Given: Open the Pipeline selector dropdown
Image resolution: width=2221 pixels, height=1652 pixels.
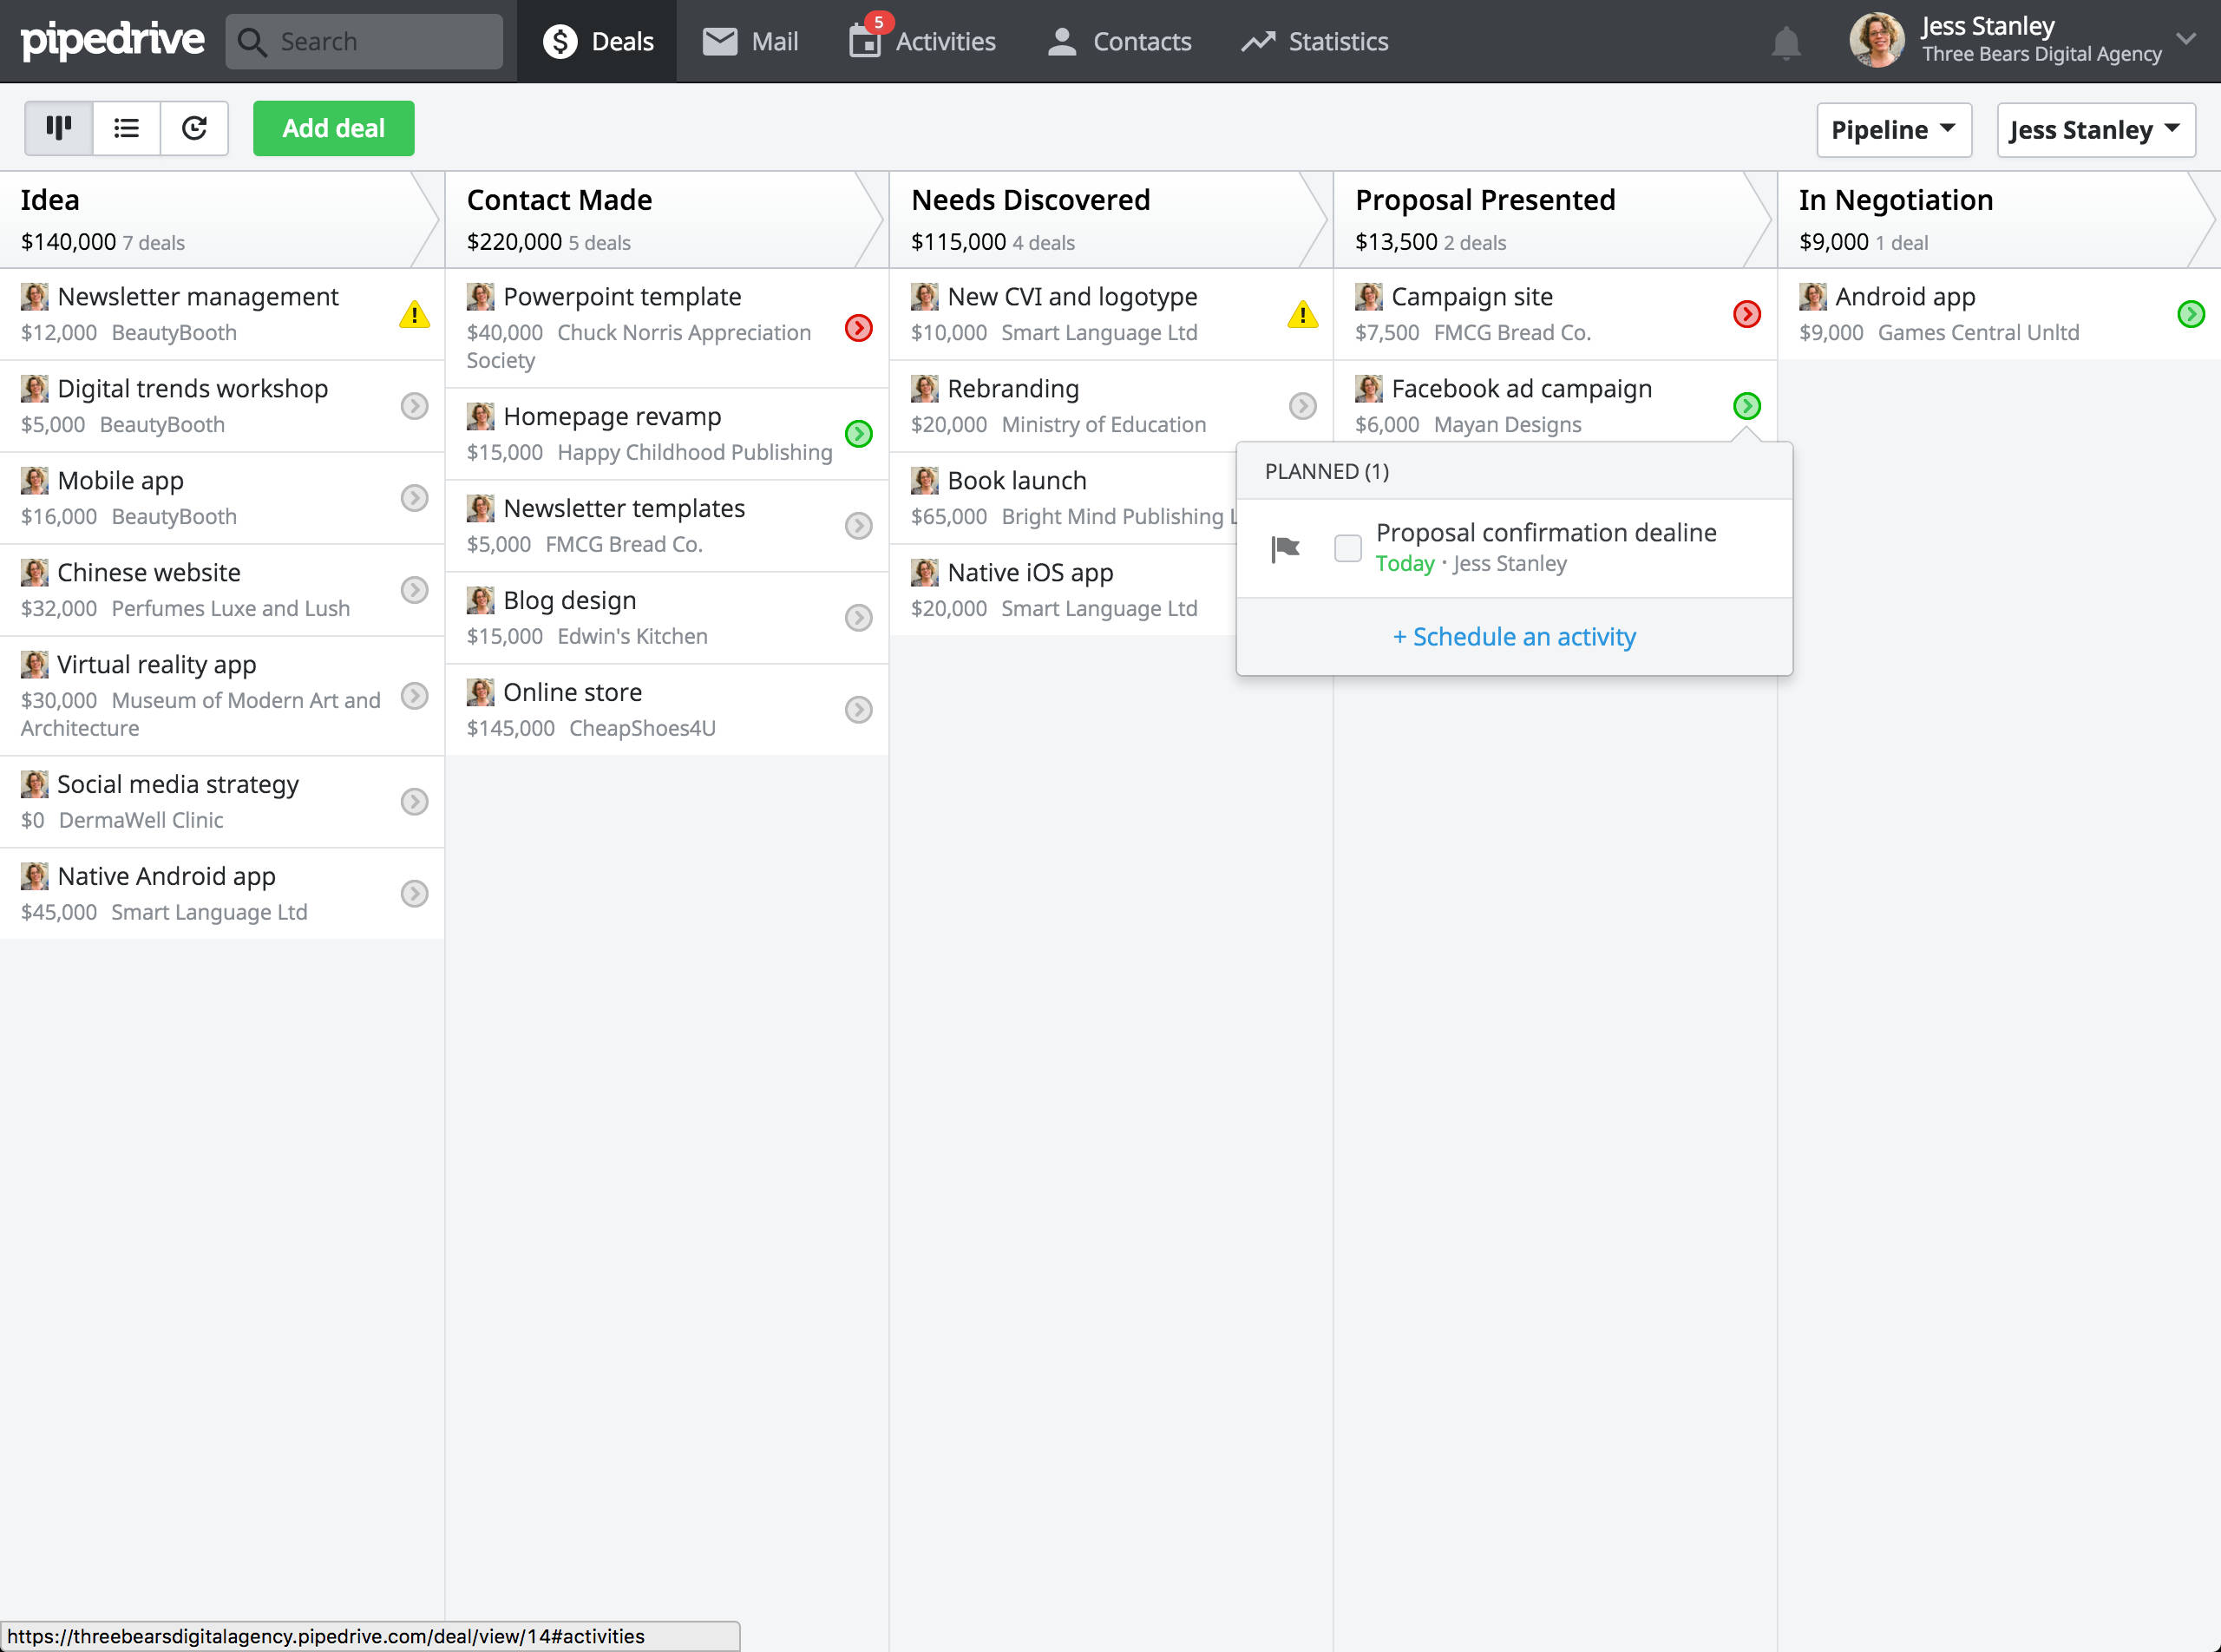Looking at the screenshot, I should click(x=1893, y=129).
